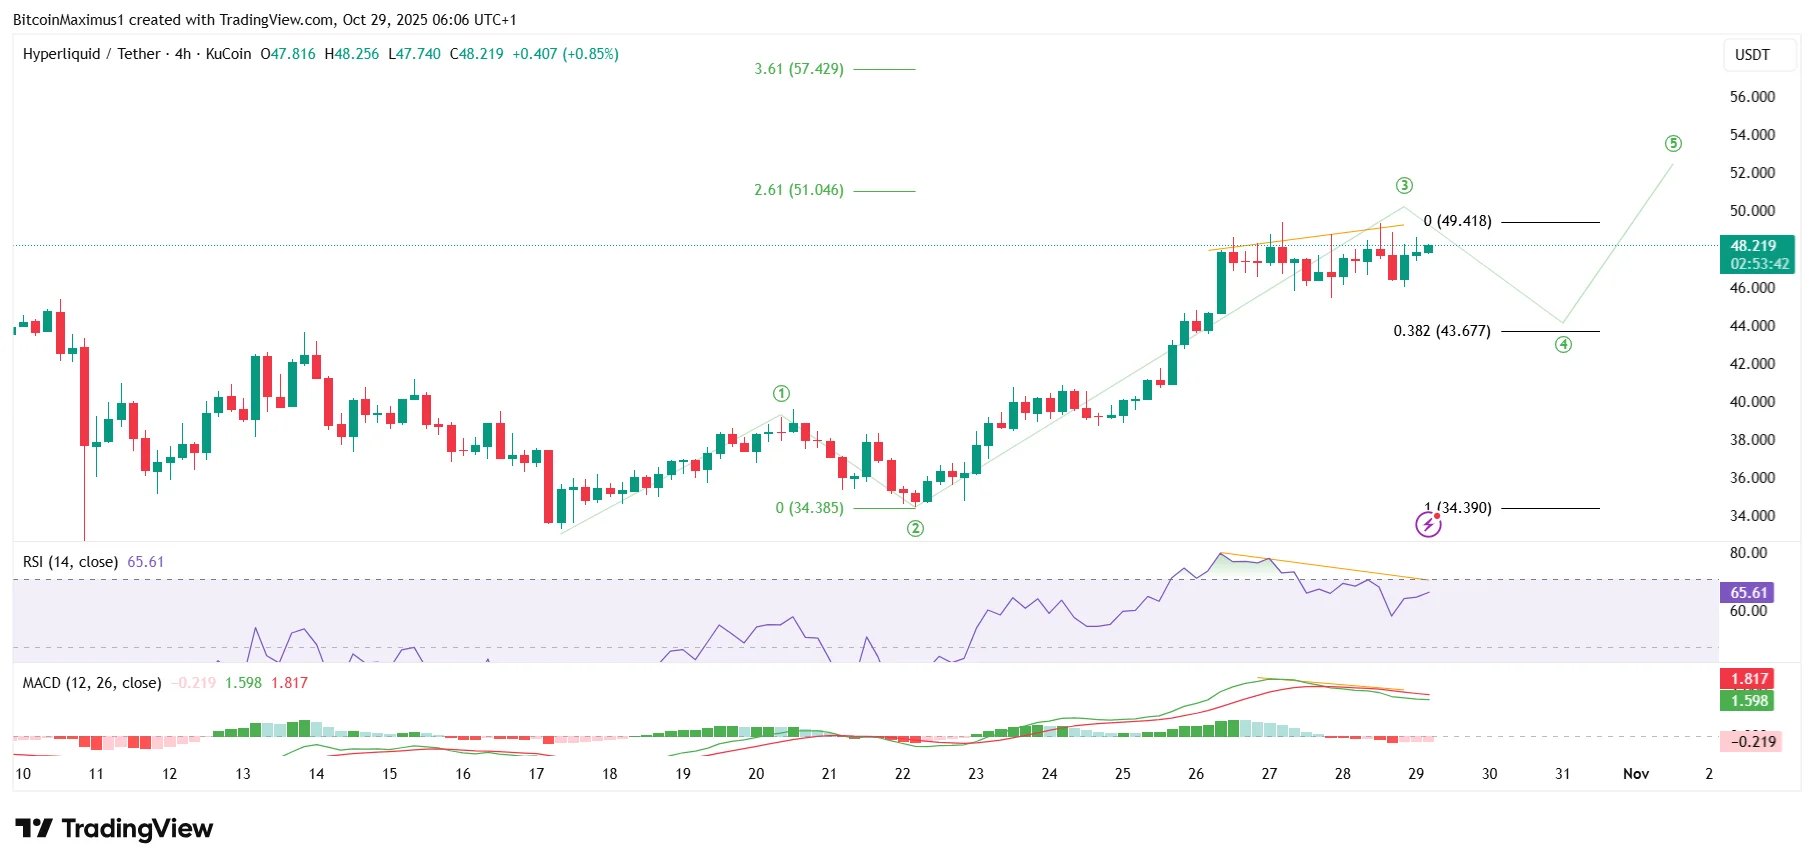Click the Nov label on time axis

click(x=1636, y=774)
